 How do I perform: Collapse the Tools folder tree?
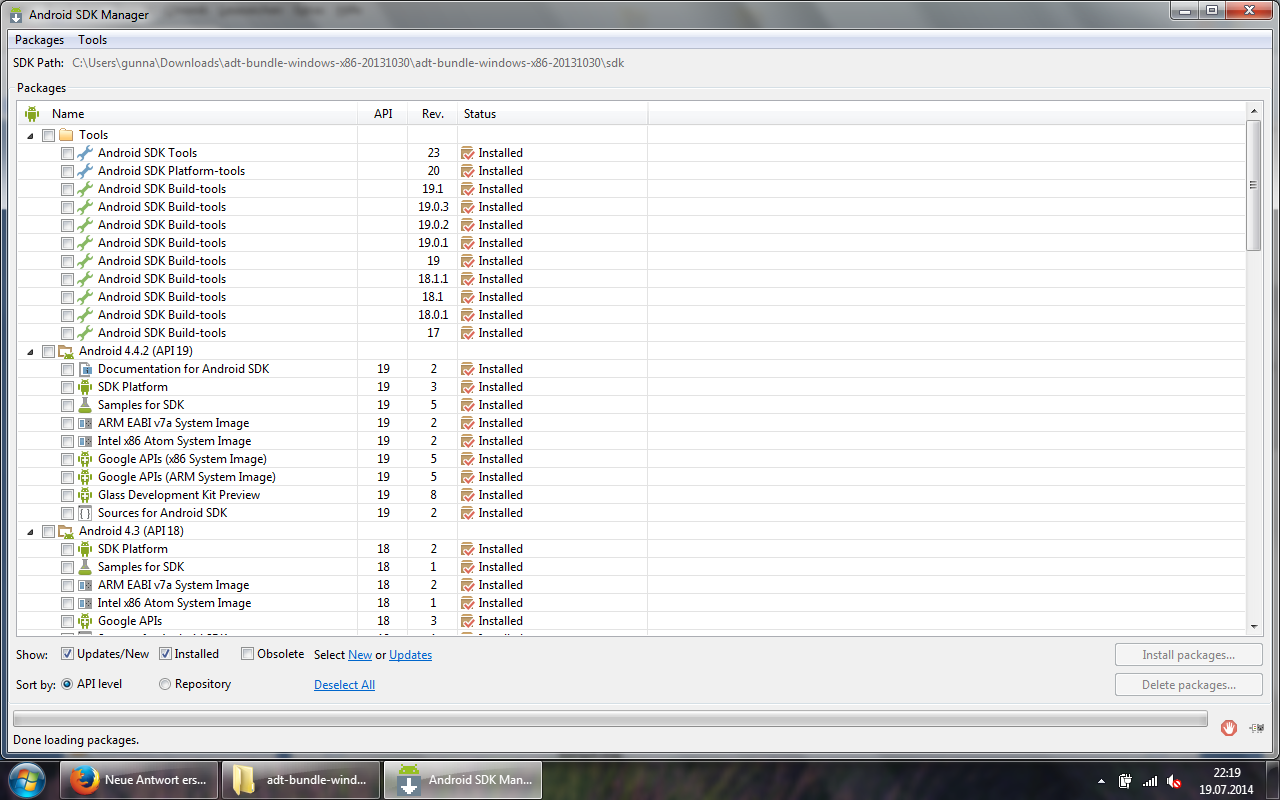pos(30,135)
